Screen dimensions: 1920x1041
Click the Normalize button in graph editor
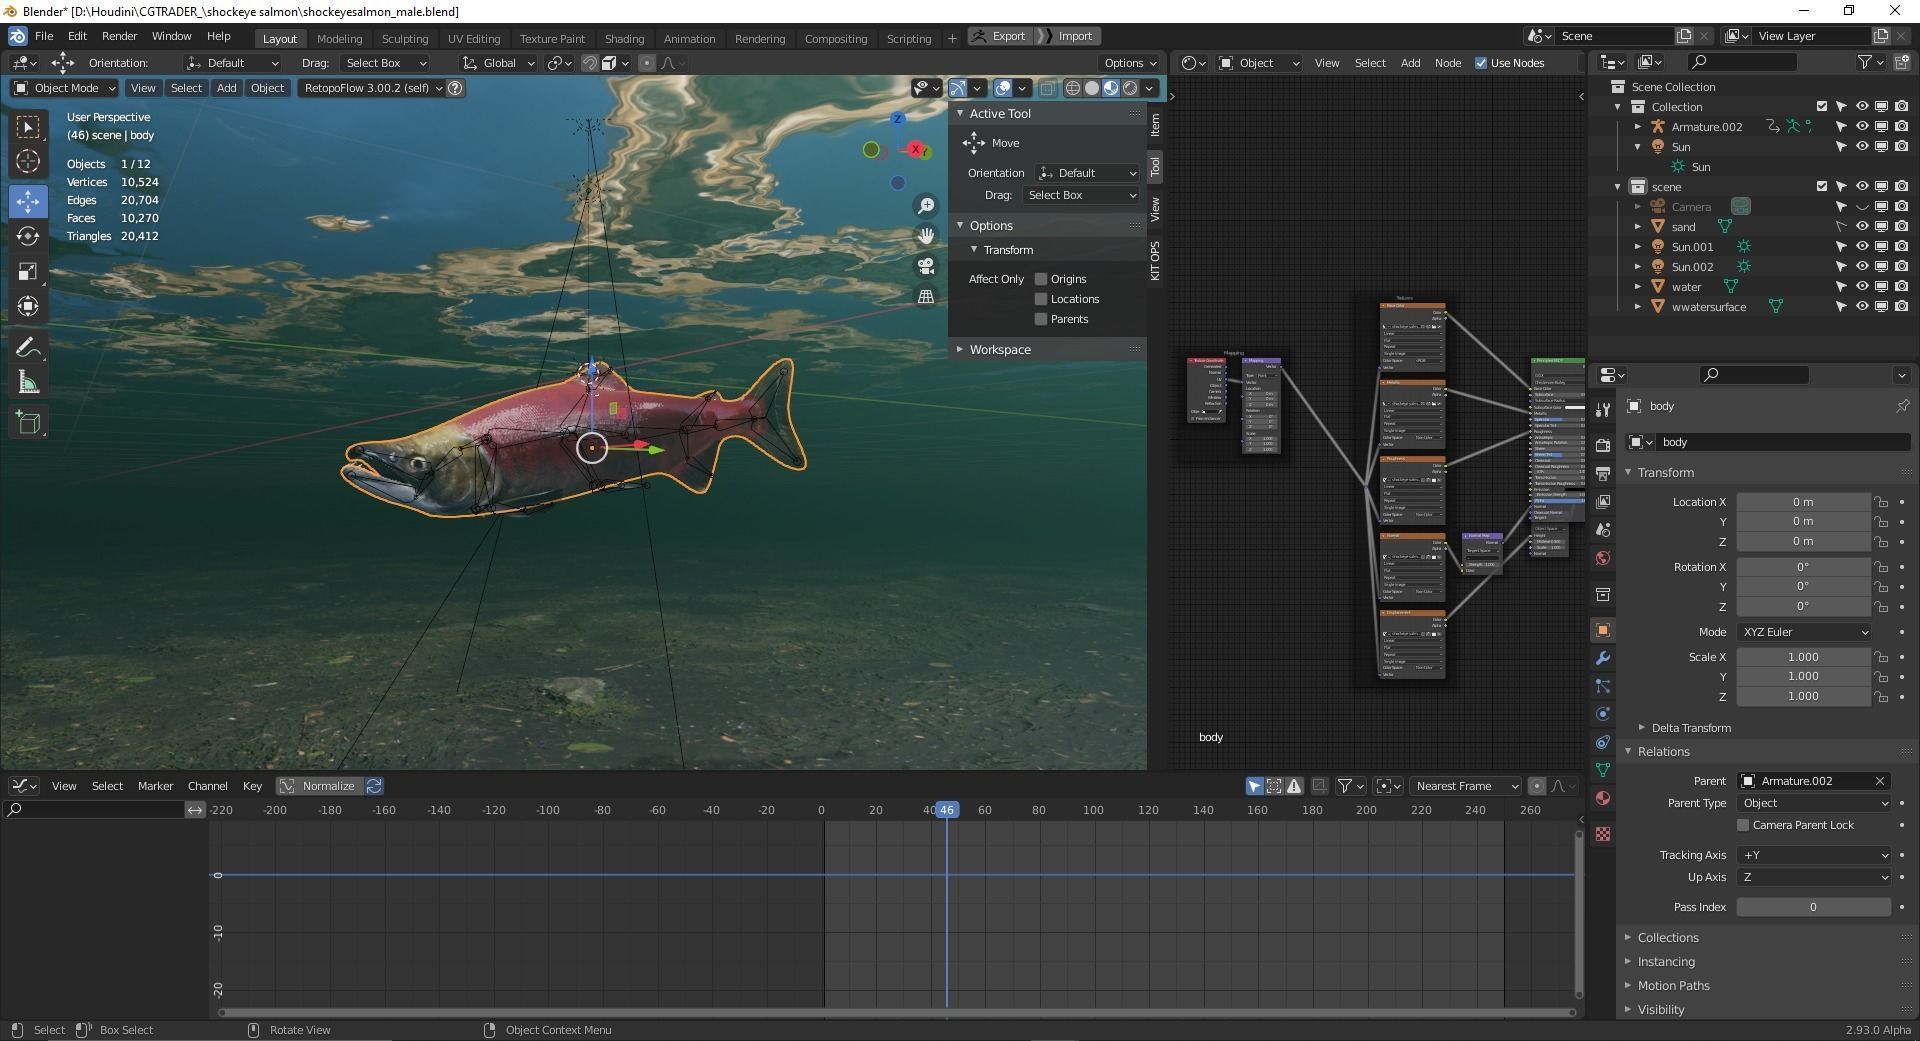click(319, 786)
